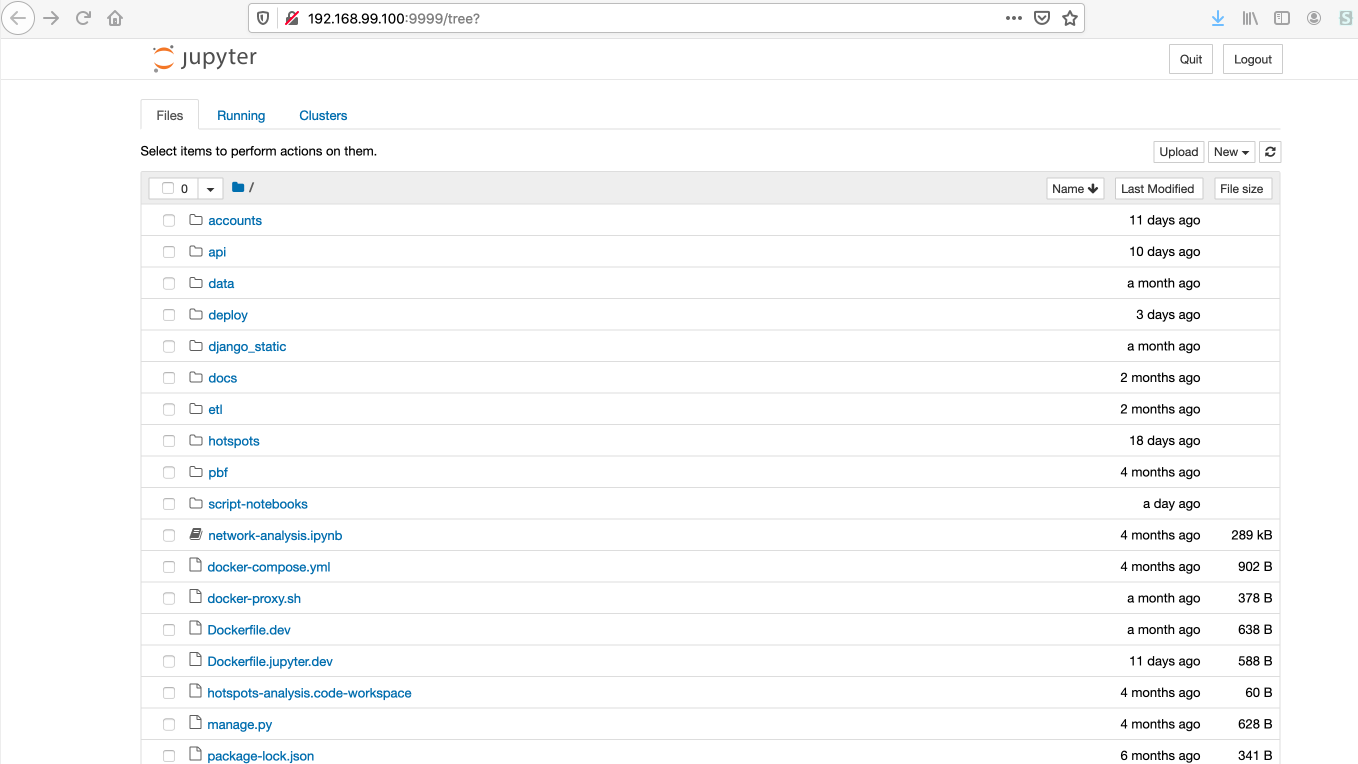Open the script-notebooks folder link
Image resolution: width=1358 pixels, height=764 pixels.
point(257,503)
